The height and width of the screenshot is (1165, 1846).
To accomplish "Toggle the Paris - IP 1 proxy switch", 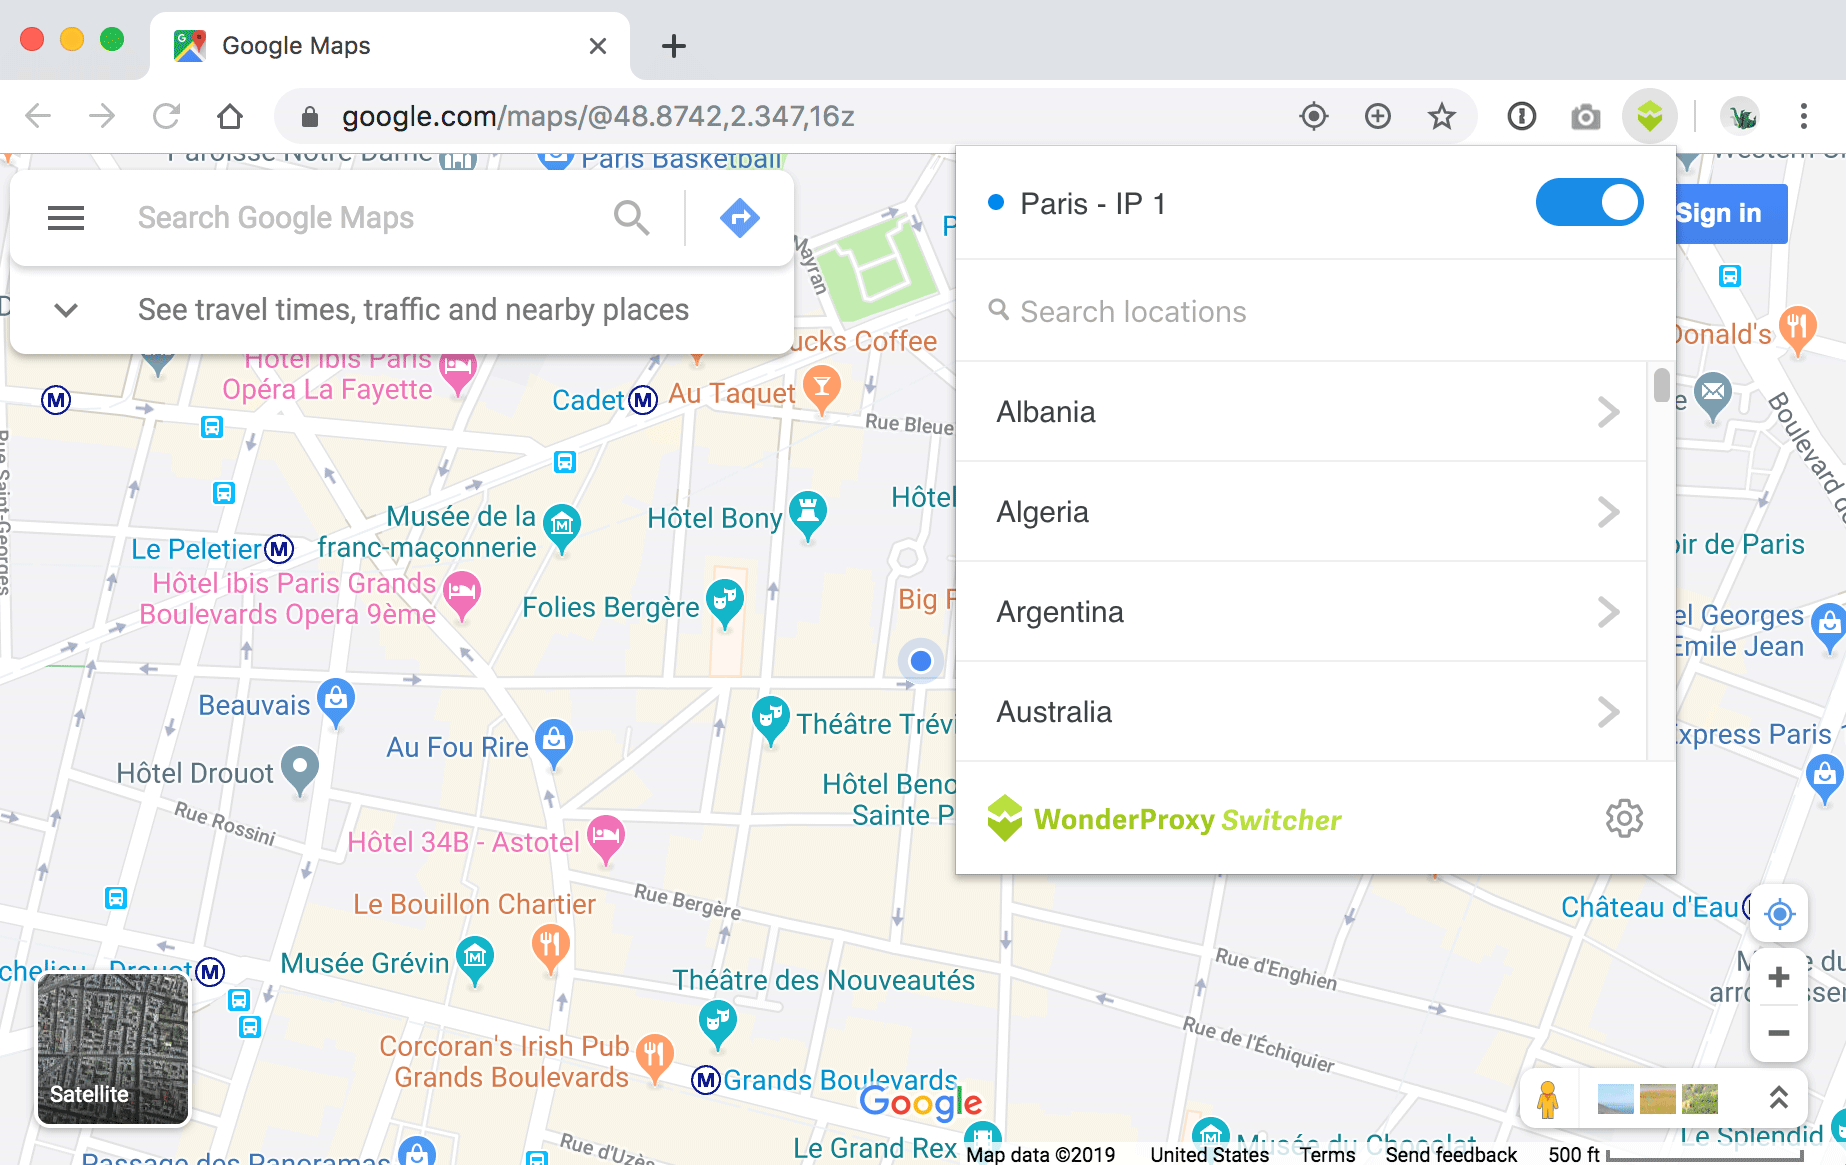I will click(x=1589, y=203).
